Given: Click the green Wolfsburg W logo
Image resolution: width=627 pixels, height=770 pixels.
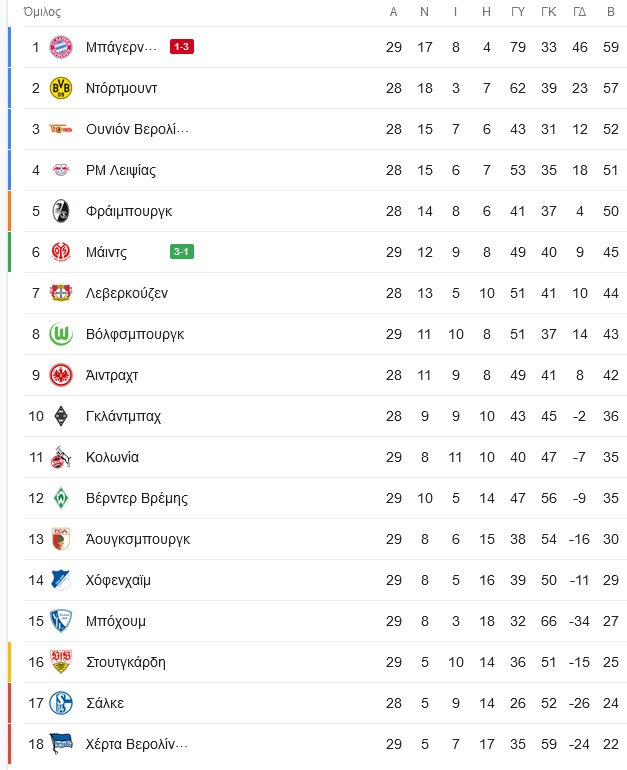Looking at the screenshot, I should [x=61, y=334].
